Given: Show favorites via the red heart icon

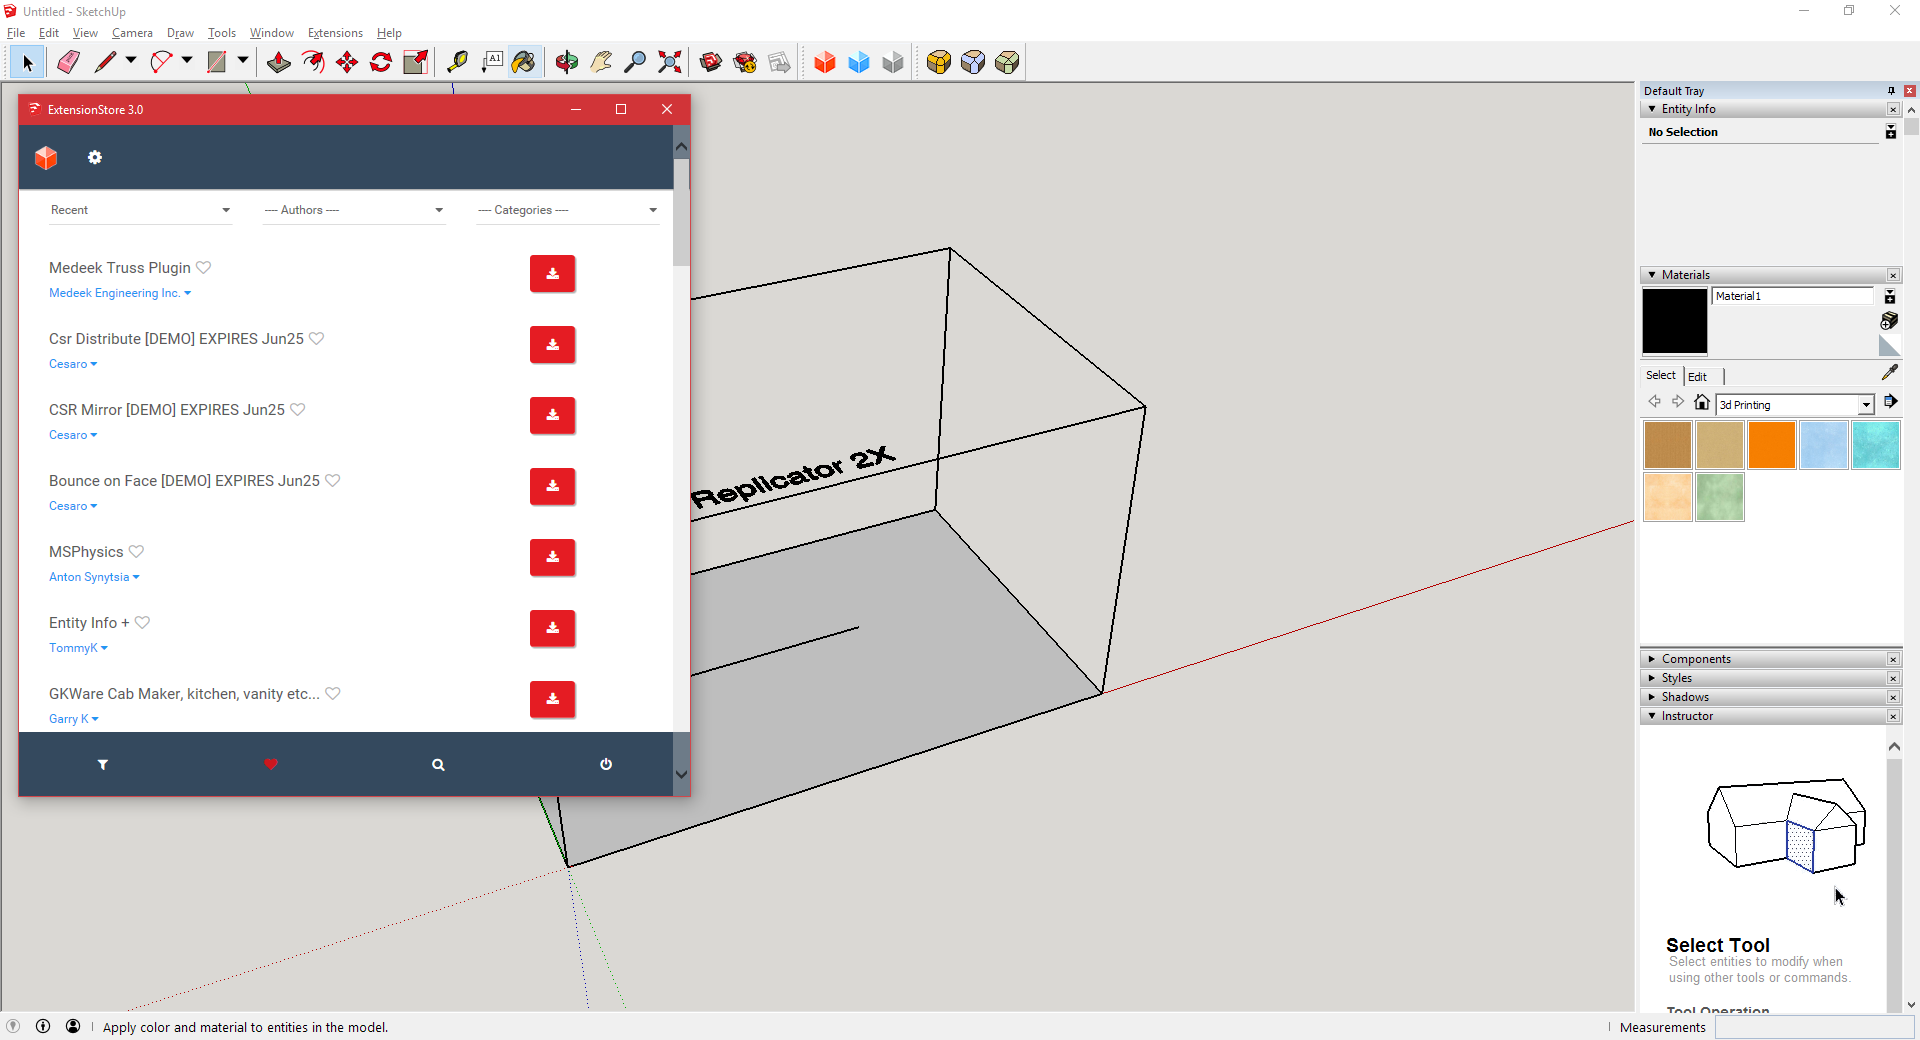Looking at the screenshot, I should [271, 765].
